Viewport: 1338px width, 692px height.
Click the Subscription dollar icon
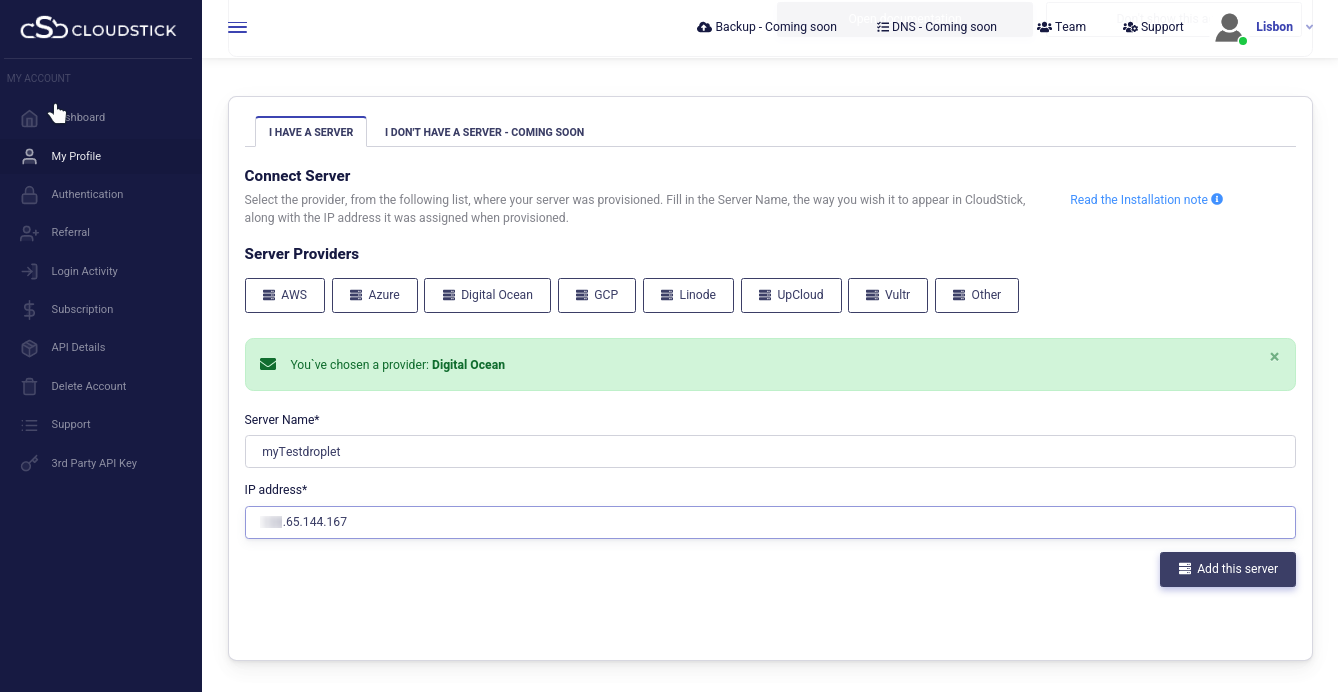click(30, 310)
